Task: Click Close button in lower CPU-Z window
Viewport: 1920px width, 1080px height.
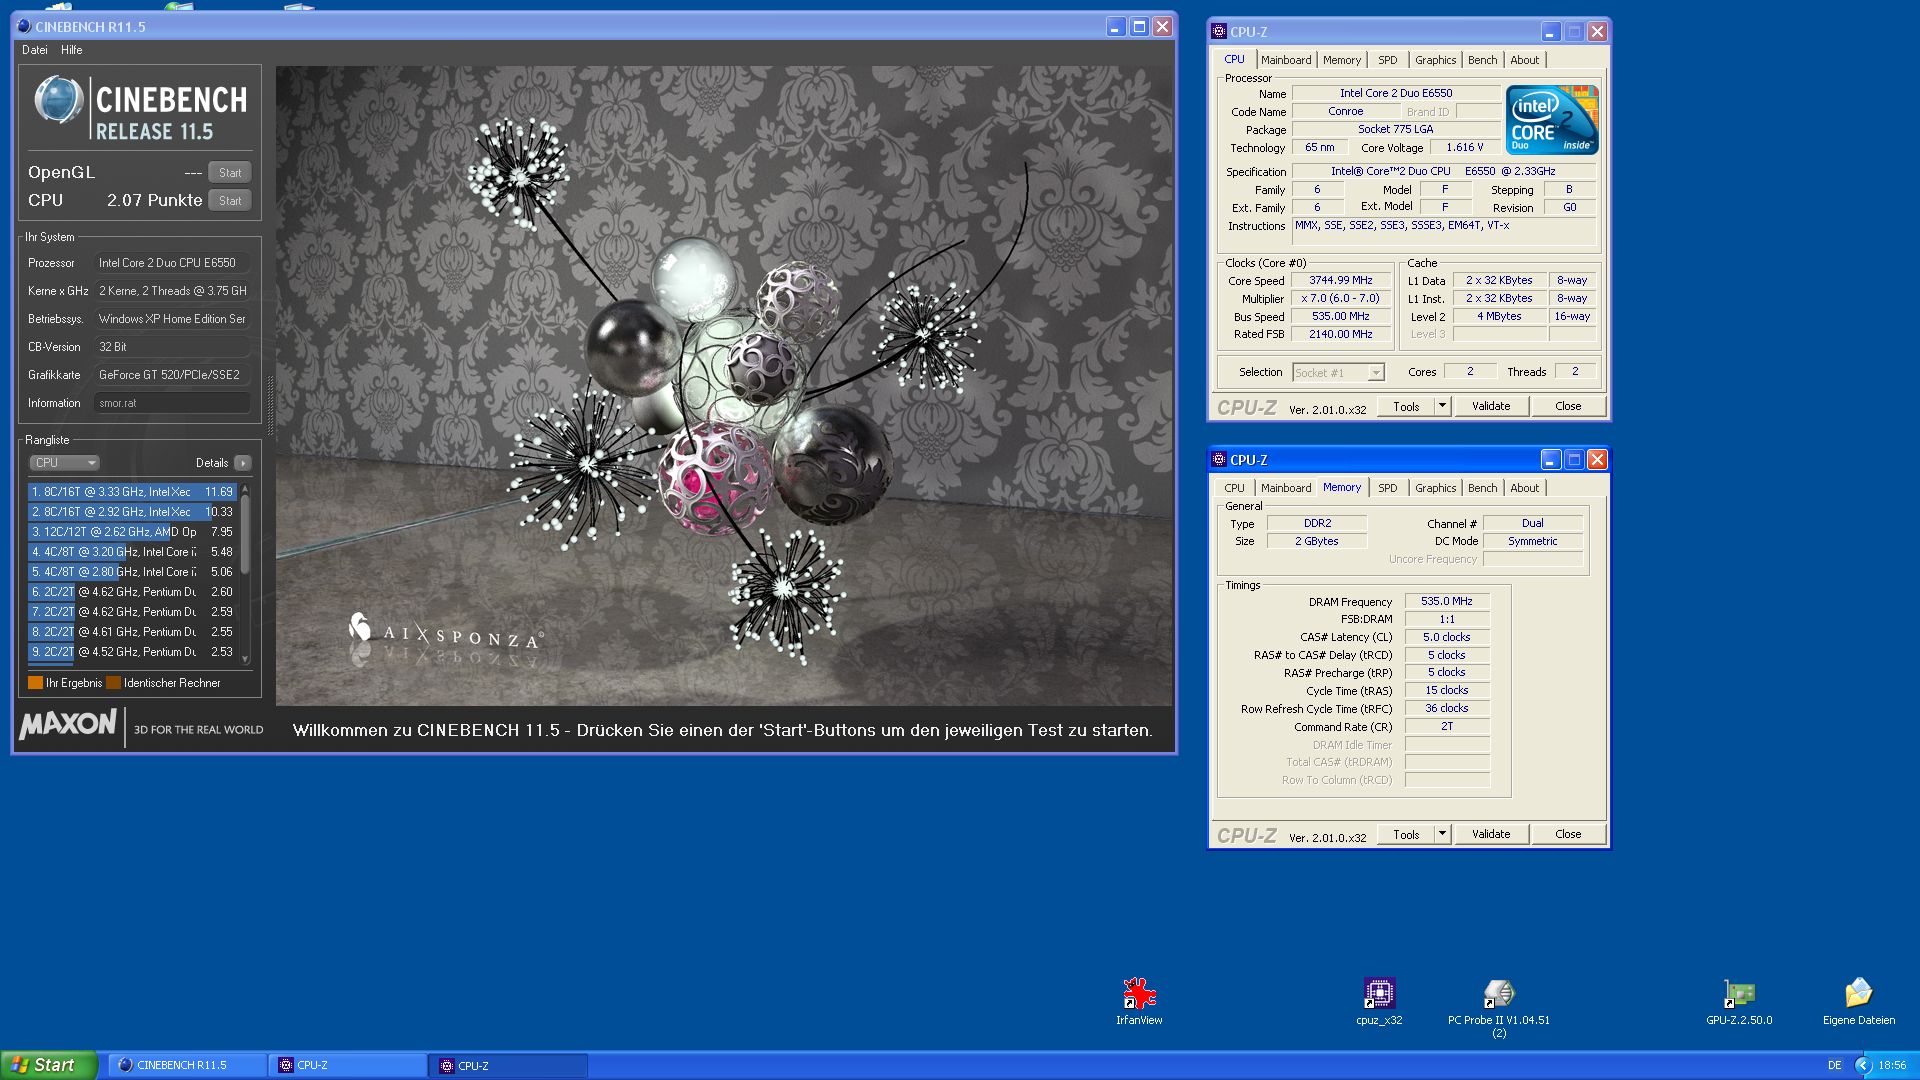Action: [1568, 834]
